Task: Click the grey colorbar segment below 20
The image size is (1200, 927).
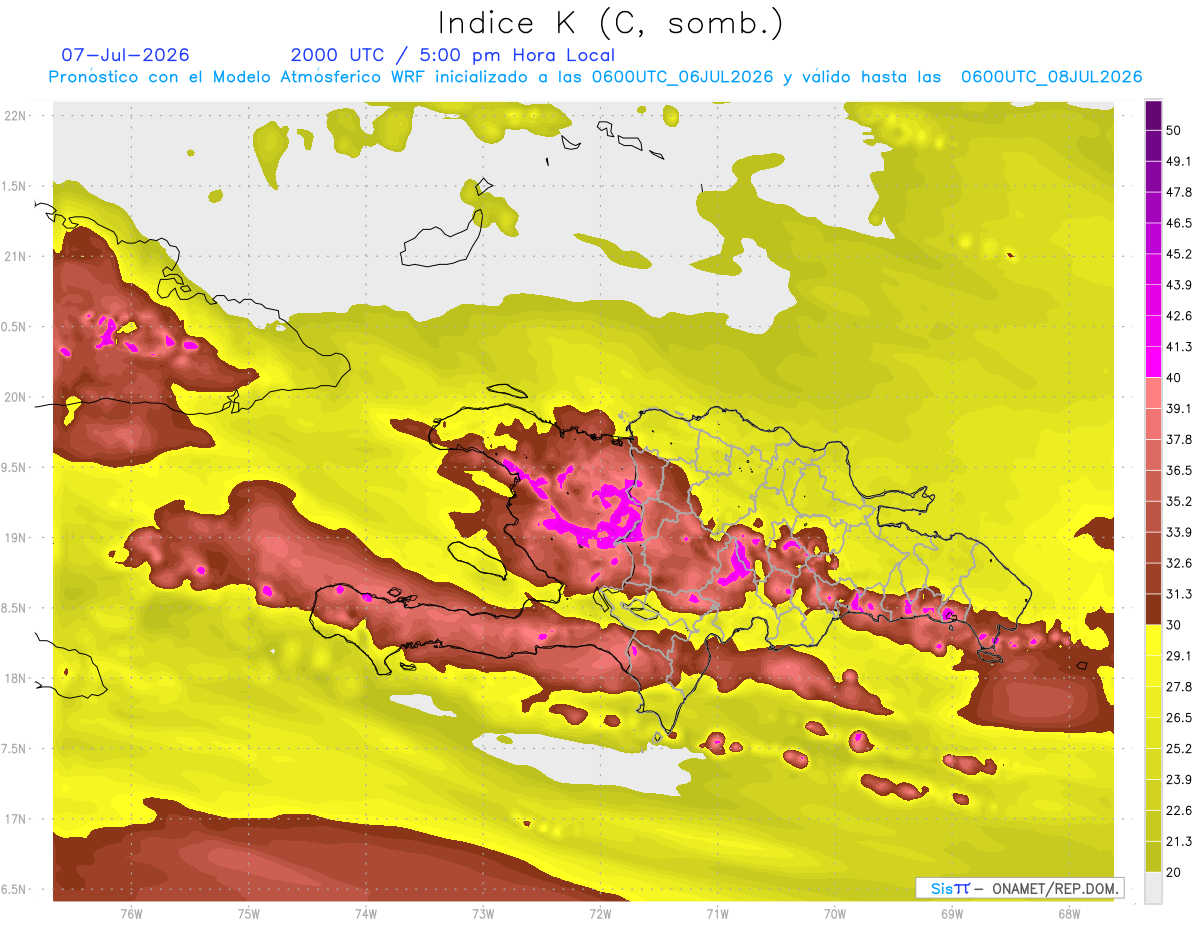Action: pyautogui.click(x=1153, y=888)
